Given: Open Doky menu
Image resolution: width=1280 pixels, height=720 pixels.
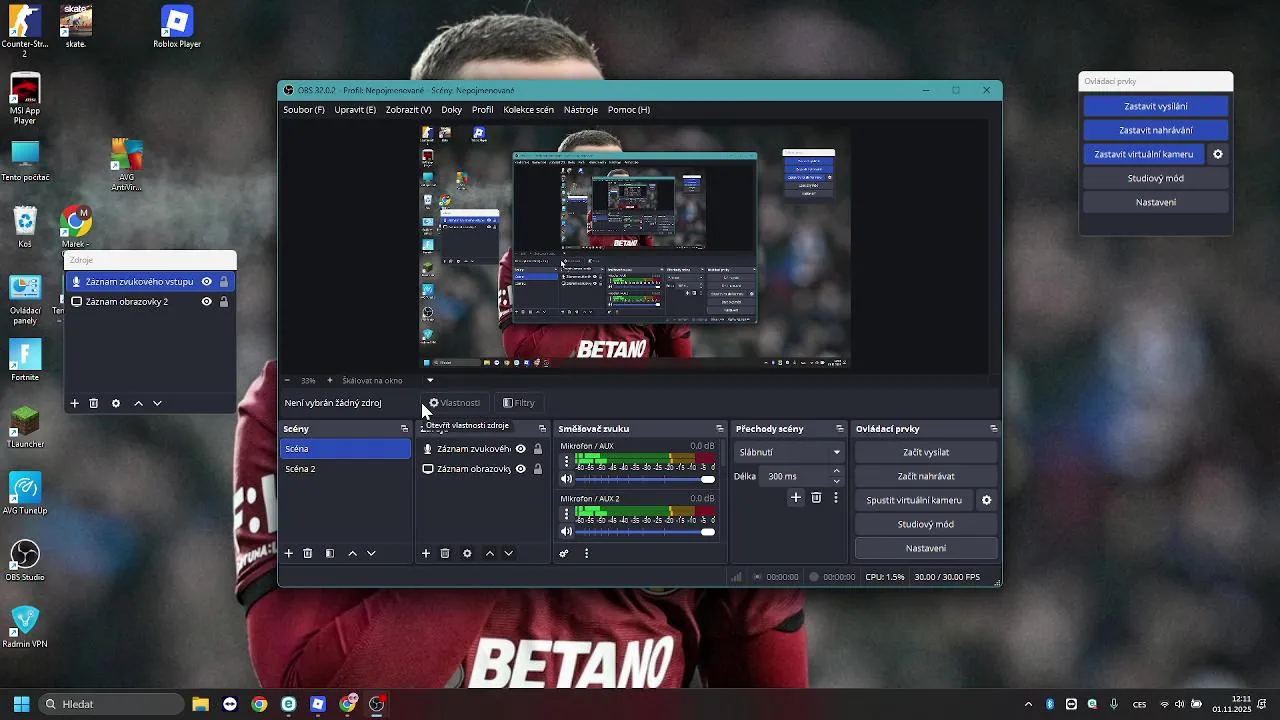Looking at the screenshot, I should [x=452, y=110].
